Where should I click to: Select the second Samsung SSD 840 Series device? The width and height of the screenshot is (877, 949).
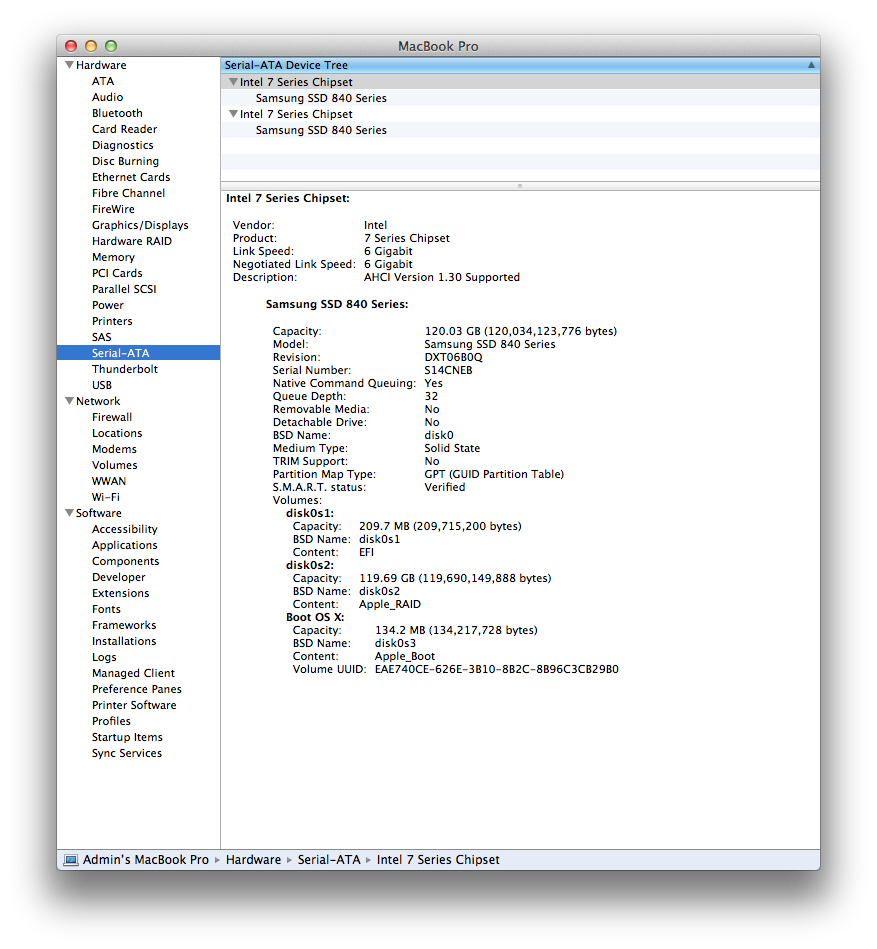tap(321, 130)
